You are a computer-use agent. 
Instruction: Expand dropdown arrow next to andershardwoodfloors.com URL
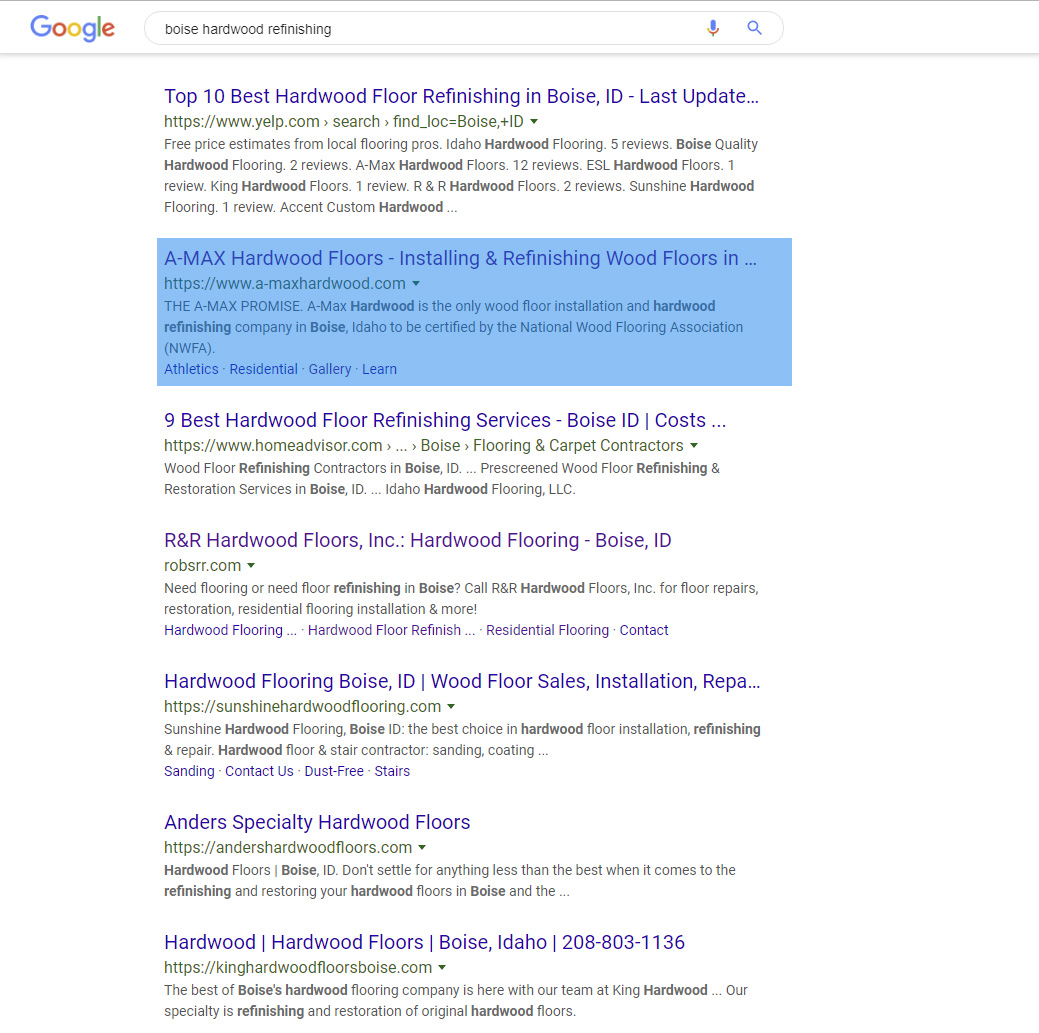click(x=422, y=847)
